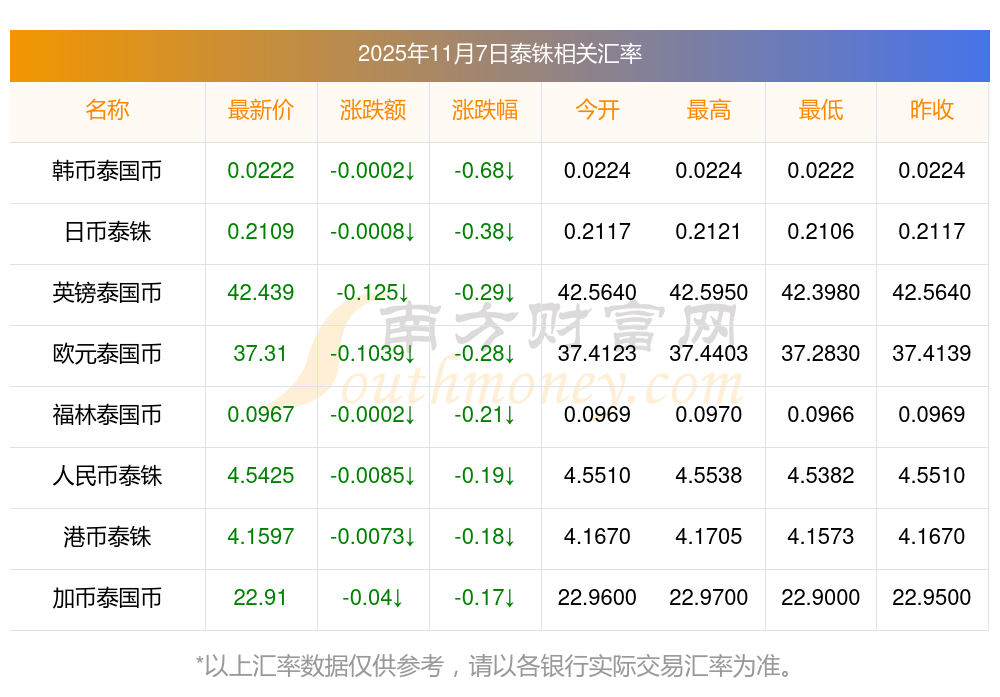Click the 欧元泰国币 row name
Viewport: 1000px width, 697px height.
[107, 354]
